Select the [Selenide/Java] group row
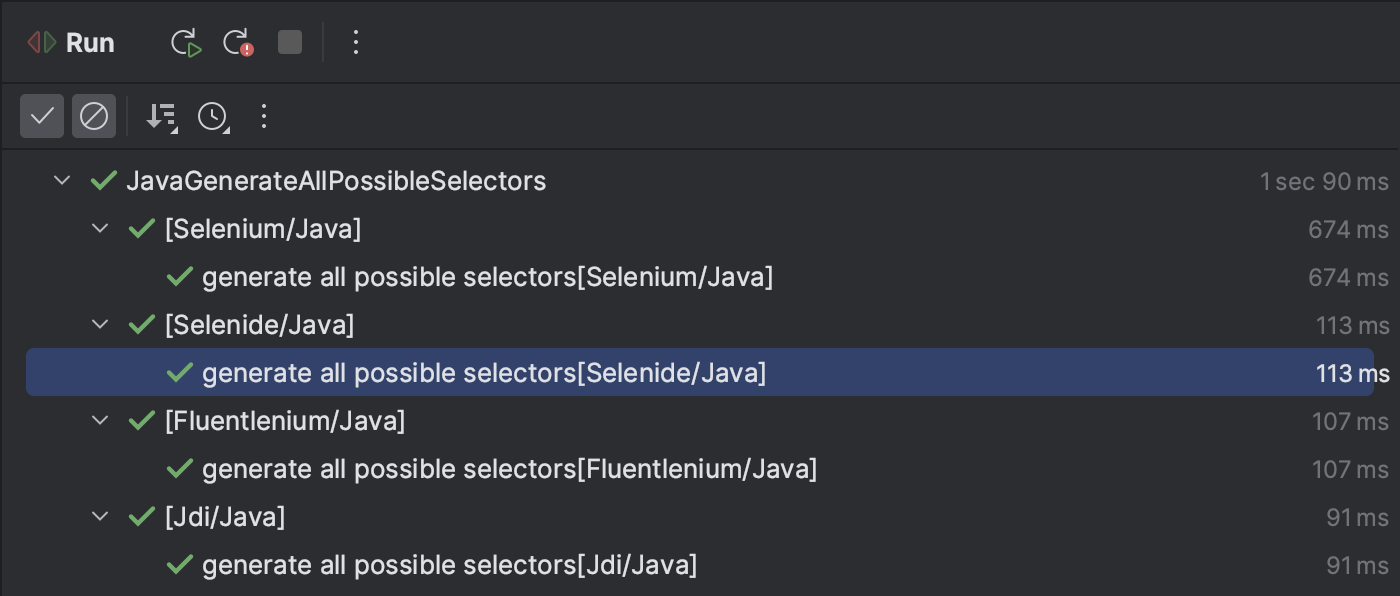This screenshot has height=596, width=1400. click(700, 325)
